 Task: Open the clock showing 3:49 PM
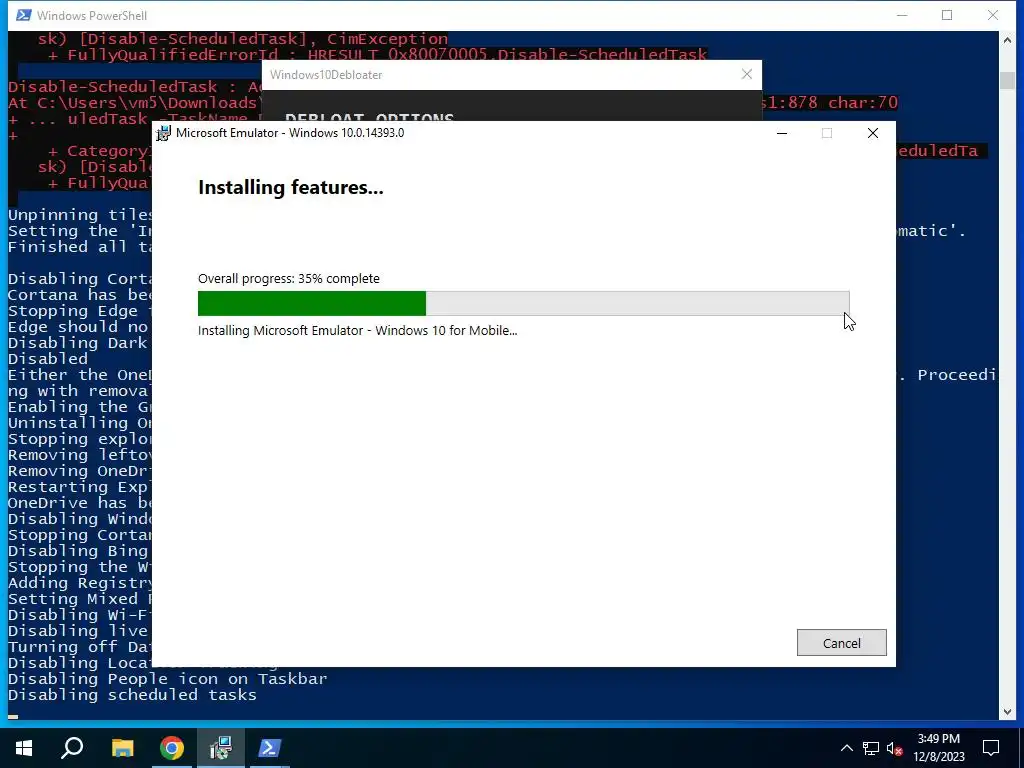[x=938, y=748]
